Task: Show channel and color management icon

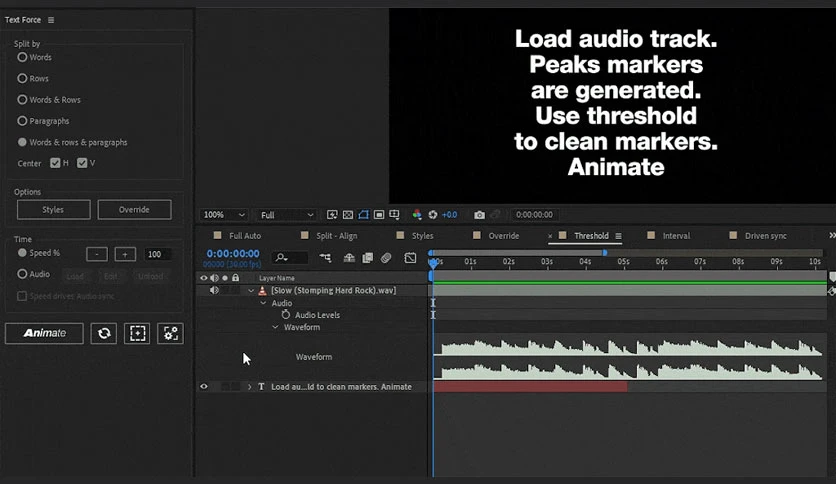Action: 417,215
